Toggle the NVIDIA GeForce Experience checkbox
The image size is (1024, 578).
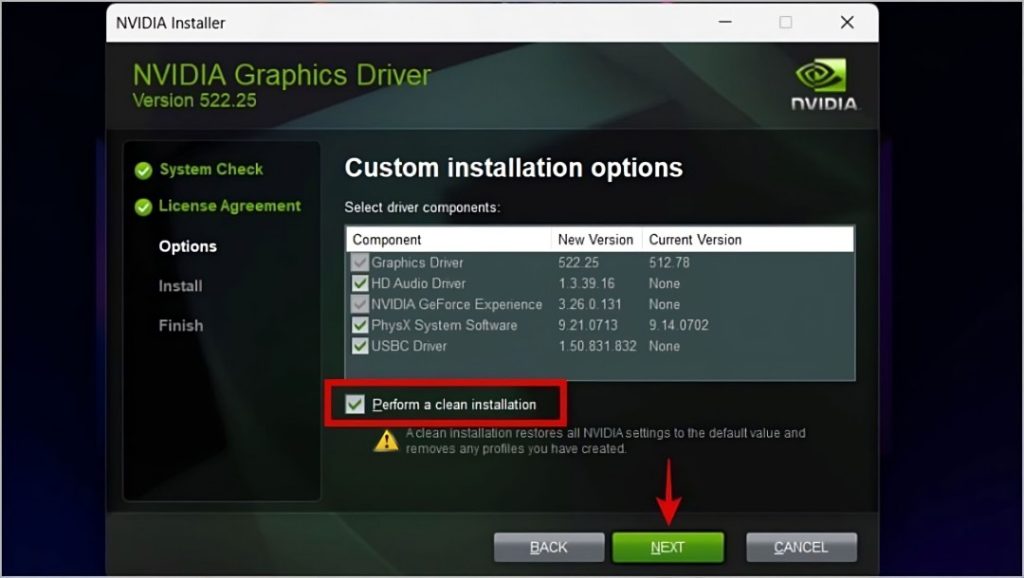click(x=360, y=304)
